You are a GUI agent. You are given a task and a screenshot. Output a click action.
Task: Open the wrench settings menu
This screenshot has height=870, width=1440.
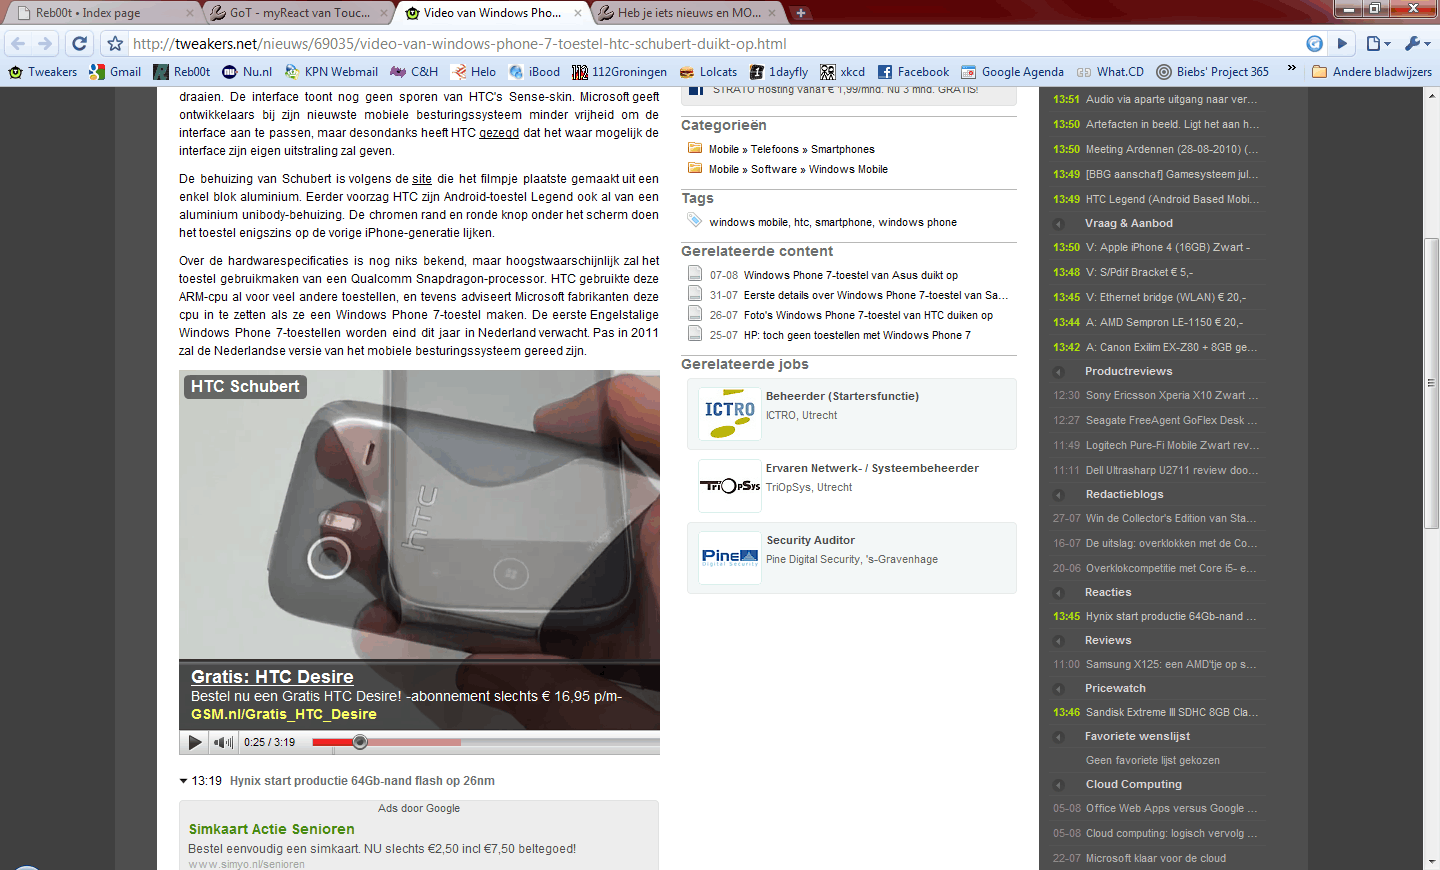[1417, 44]
